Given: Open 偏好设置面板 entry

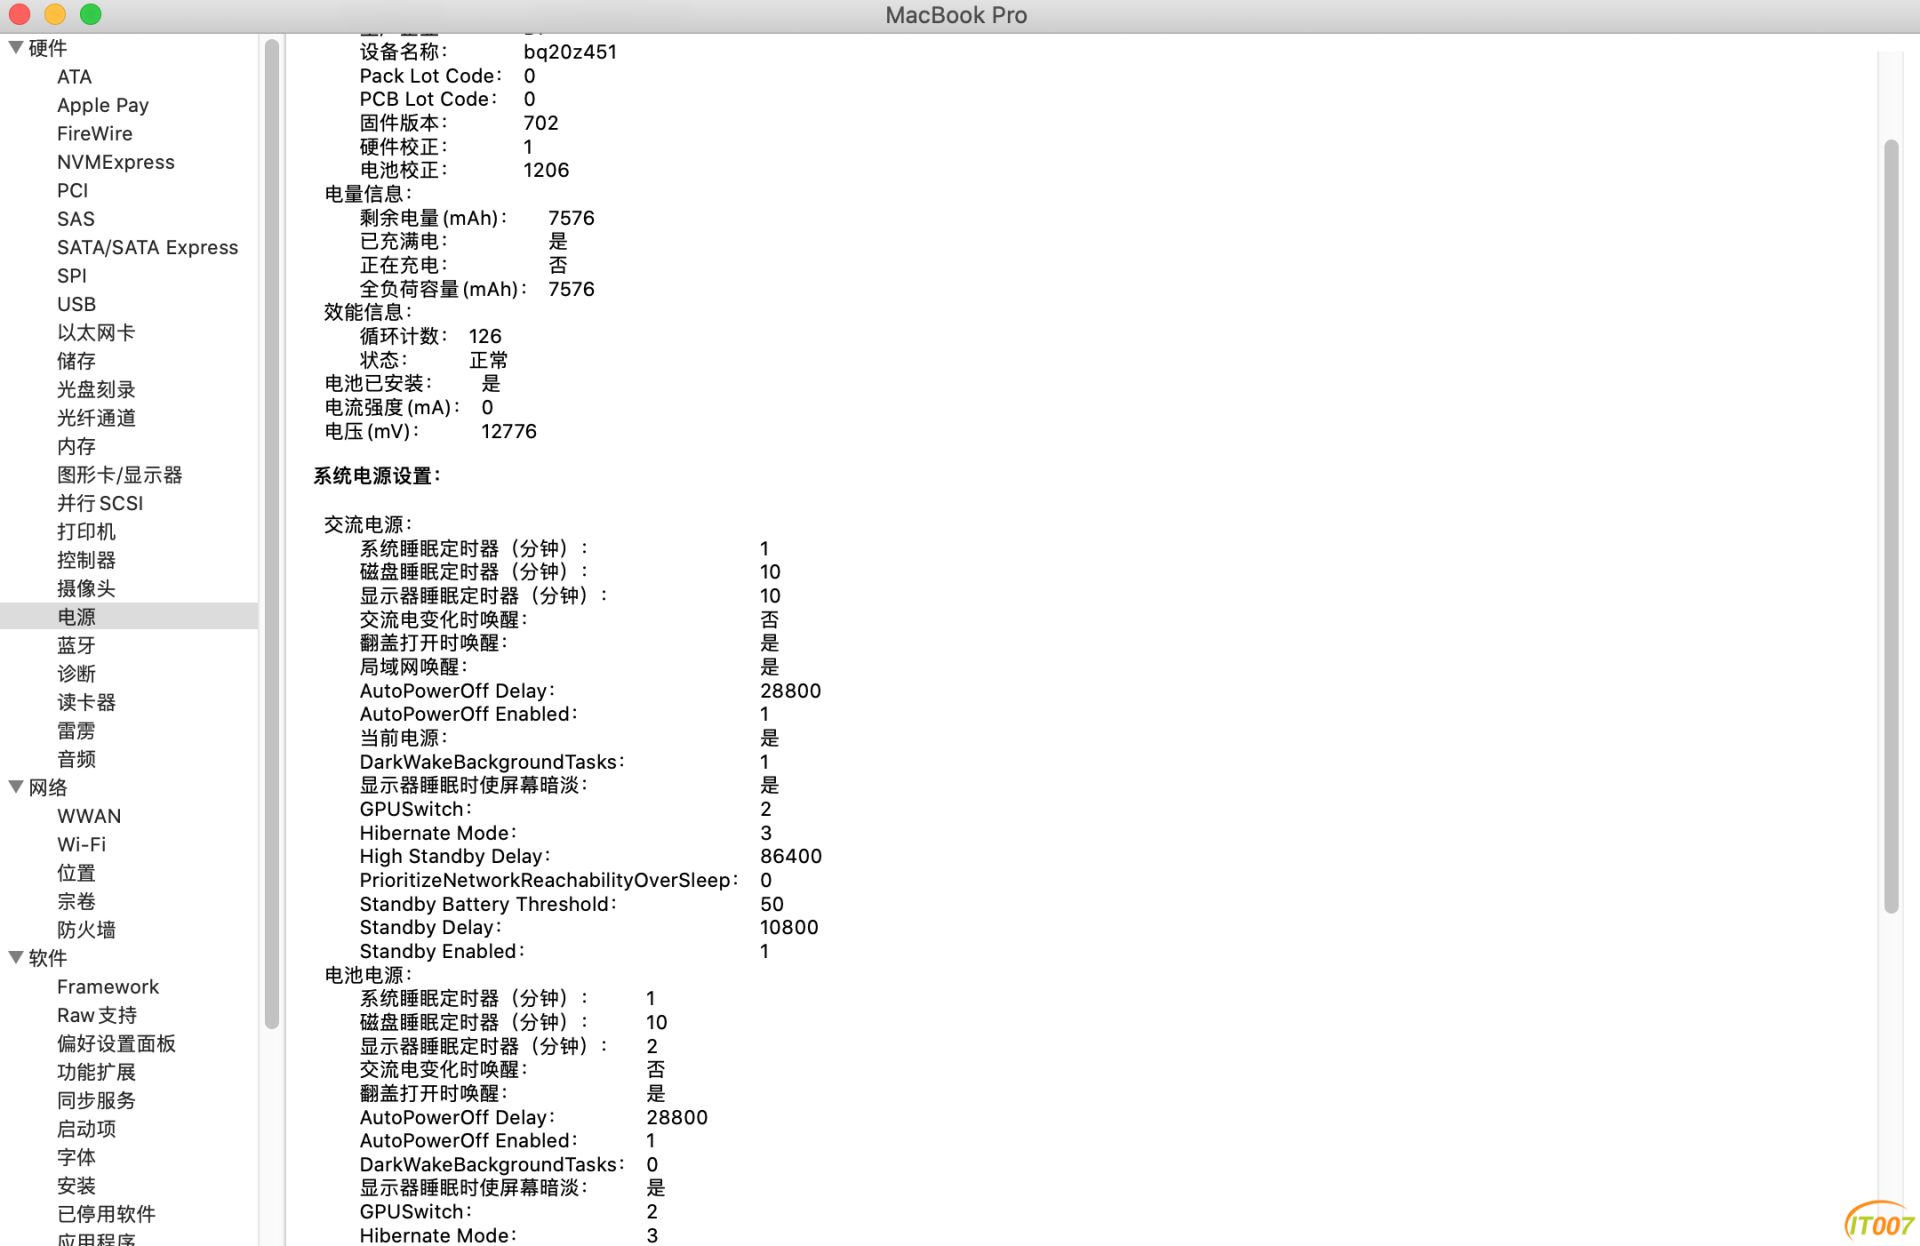Looking at the screenshot, I should 116,1044.
